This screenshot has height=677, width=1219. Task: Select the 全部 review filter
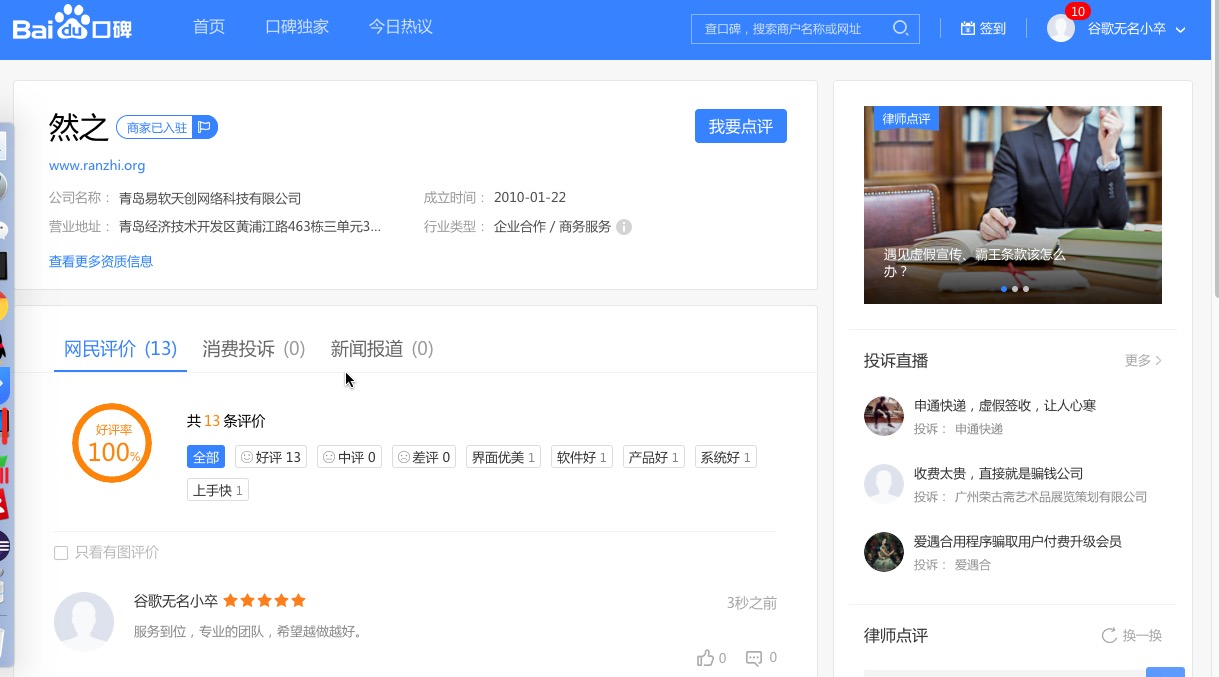pos(206,457)
